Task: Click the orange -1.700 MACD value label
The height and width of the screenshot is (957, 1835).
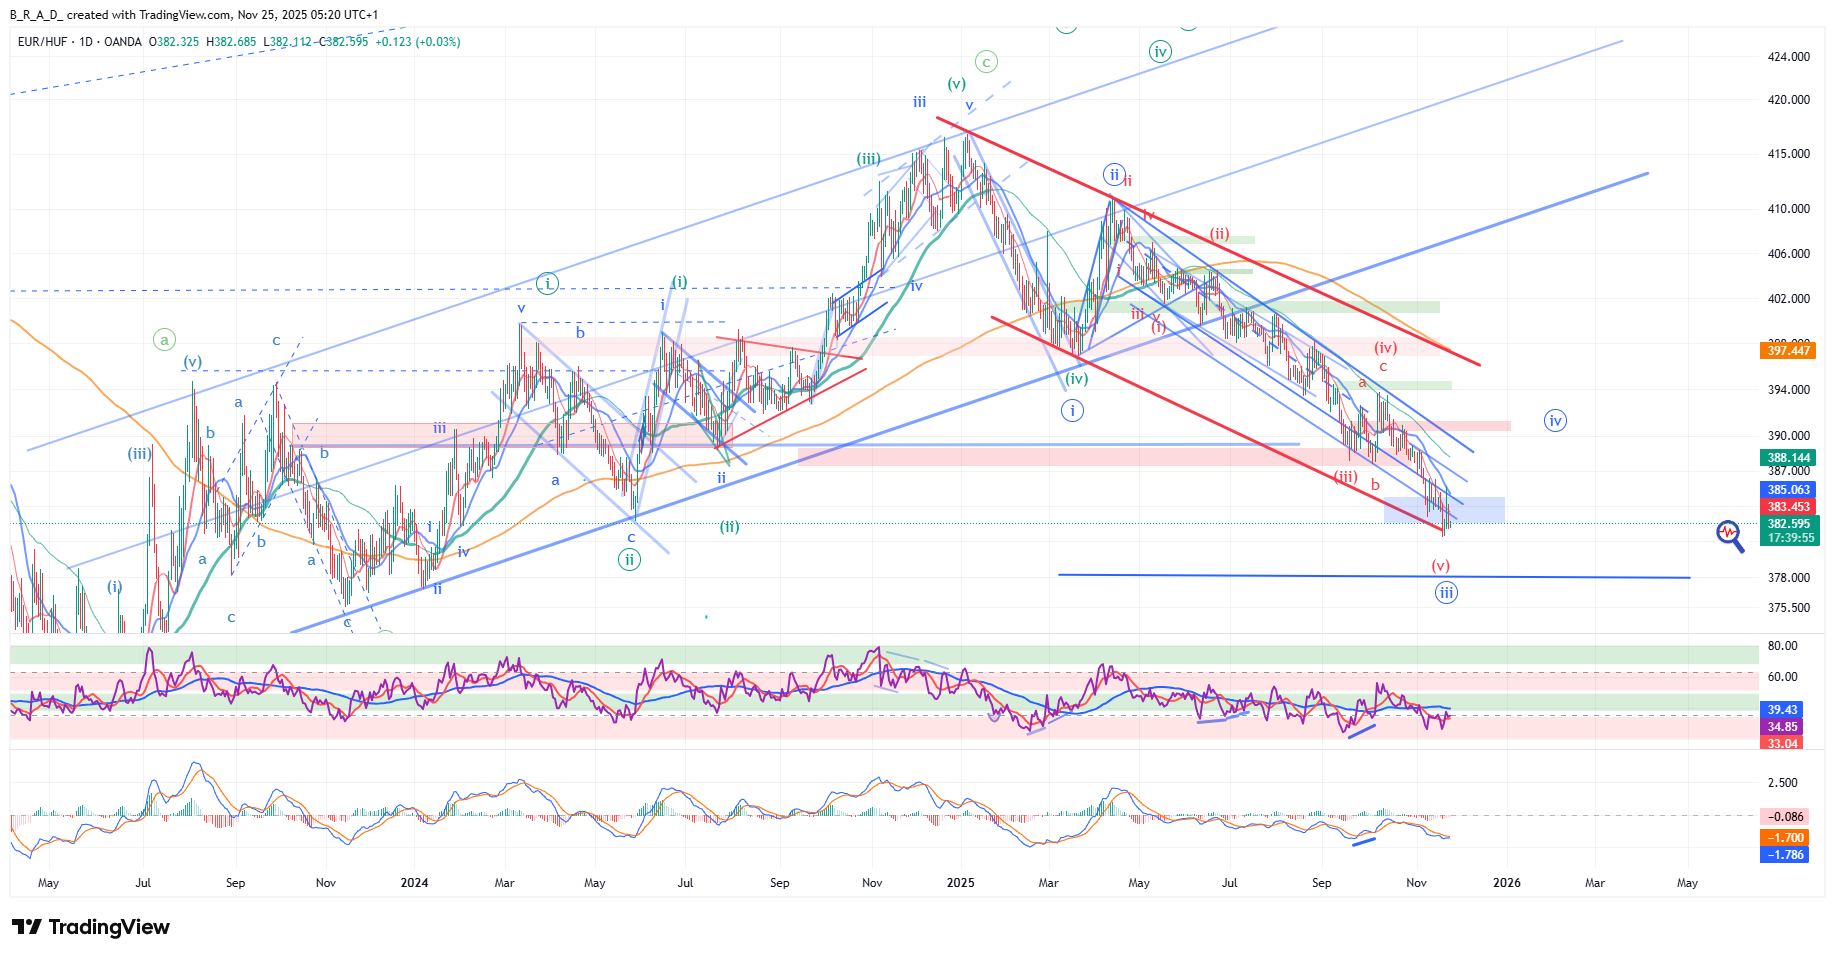Action: (1784, 838)
